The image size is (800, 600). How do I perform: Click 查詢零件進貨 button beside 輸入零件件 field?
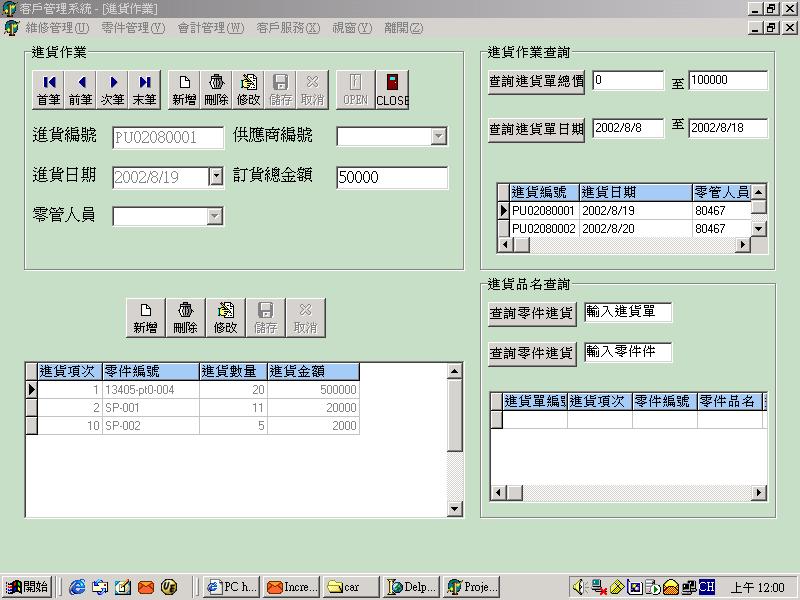tap(532, 353)
